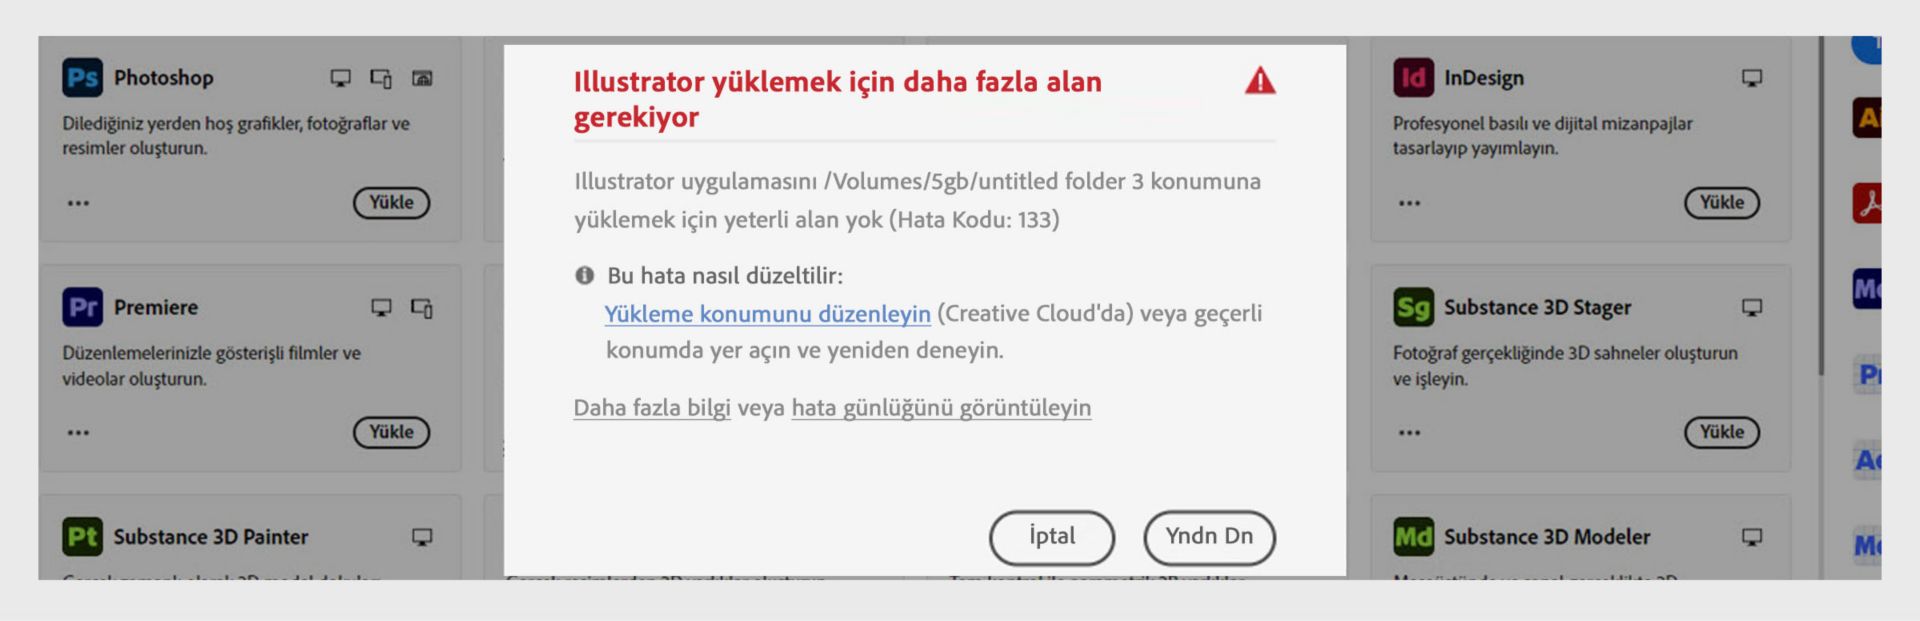Click the Illustrator Ai icon in right sidebar
Image resolution: width=1920 pixels, height=621 pixels.
click(x=1867, y=118)
